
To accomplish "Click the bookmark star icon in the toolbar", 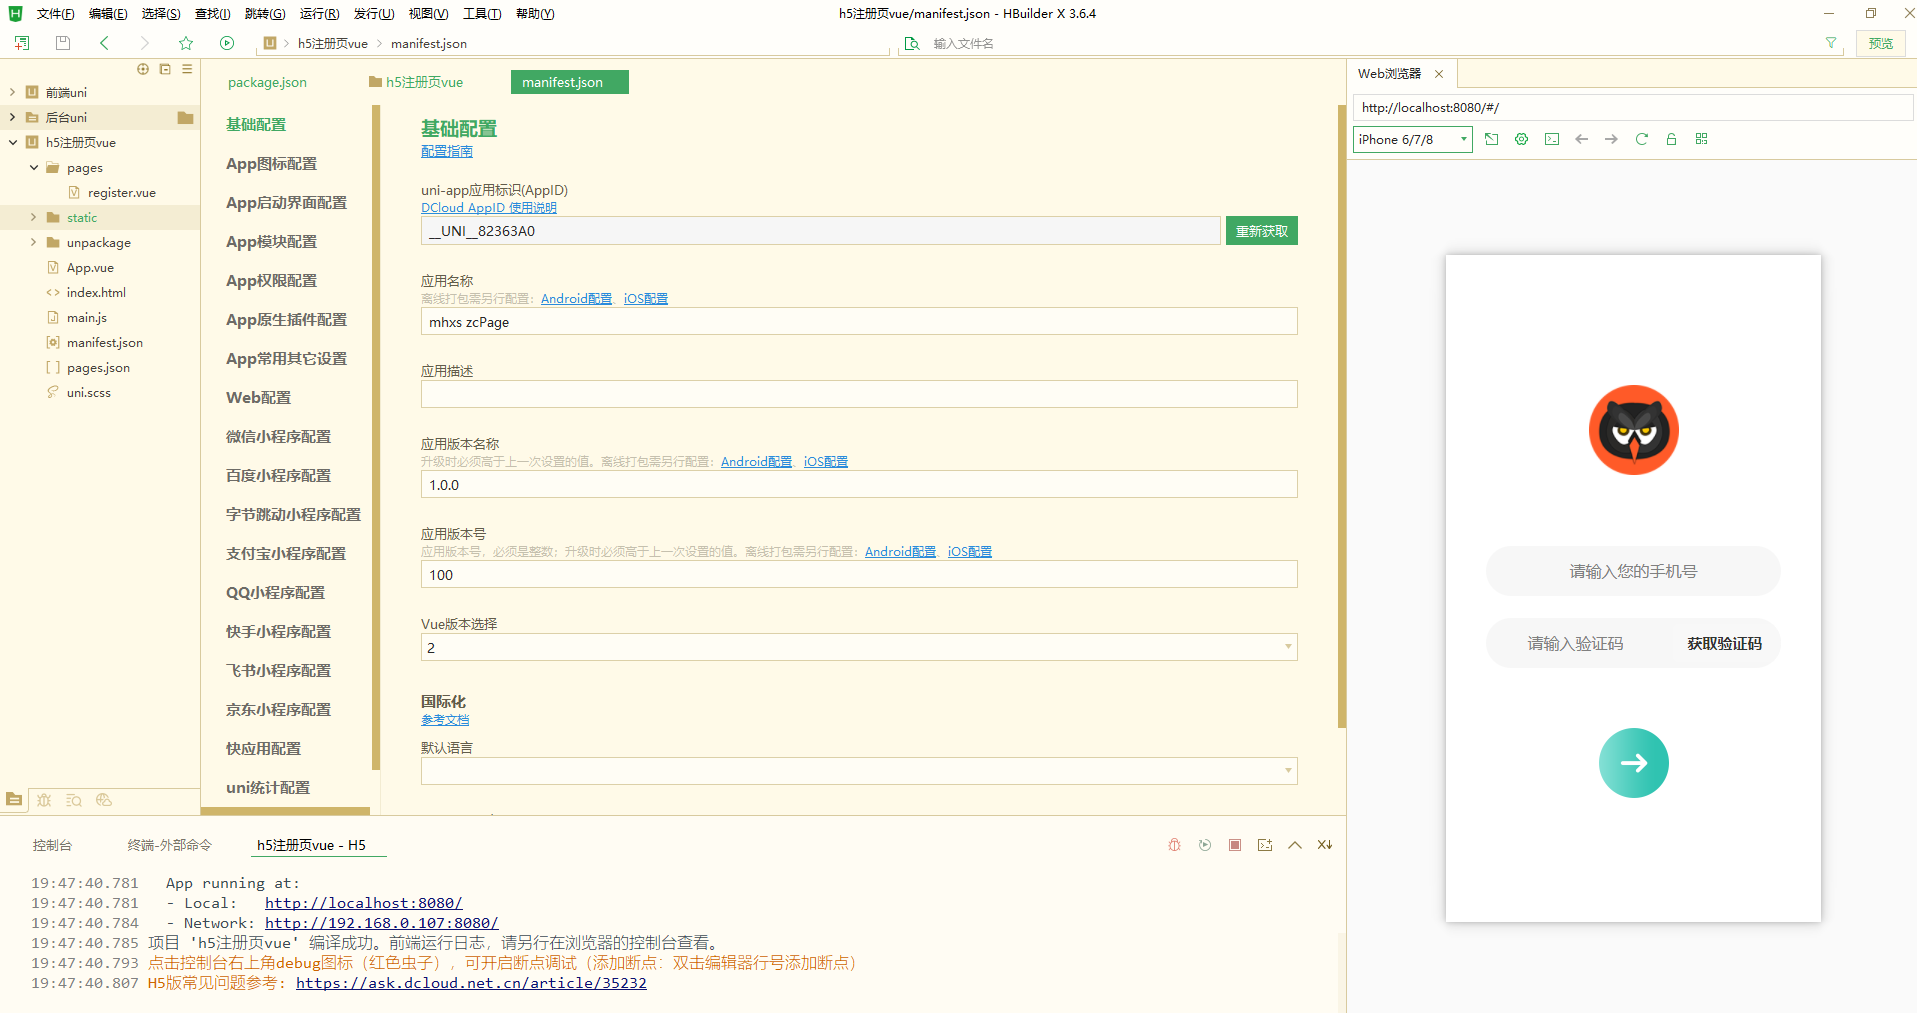I will (186, 43).
